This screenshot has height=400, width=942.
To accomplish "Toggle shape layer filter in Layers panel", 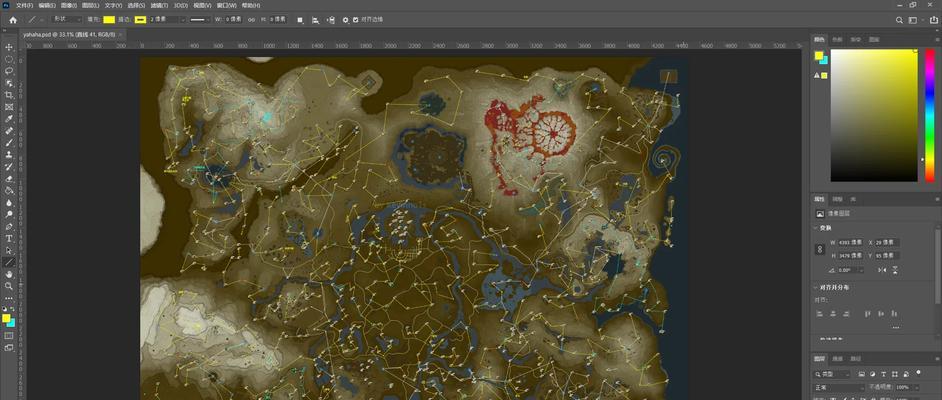I will [895, 374].
